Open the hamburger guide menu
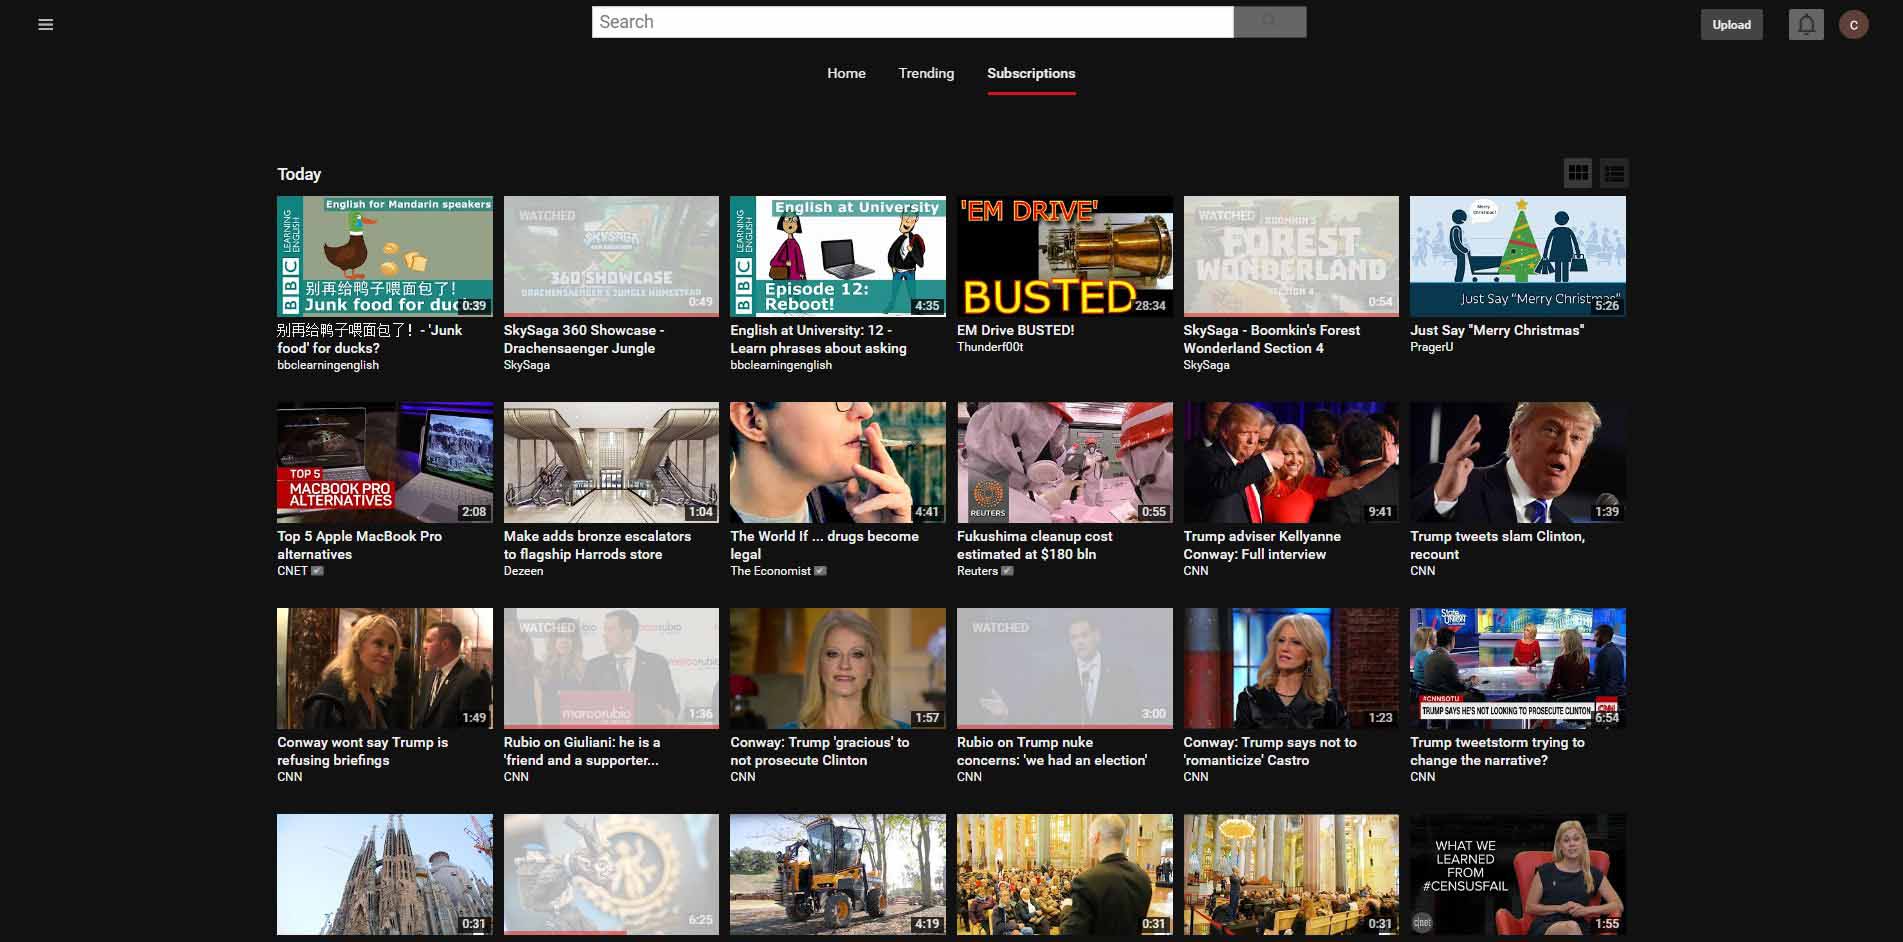The height and width of the screenshot is (942, 1903). point(45,25)
